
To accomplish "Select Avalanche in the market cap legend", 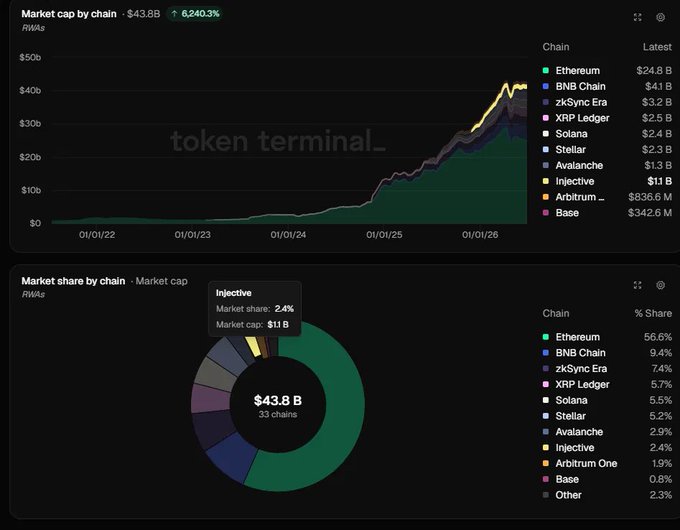I will click(x=579, y=165).
